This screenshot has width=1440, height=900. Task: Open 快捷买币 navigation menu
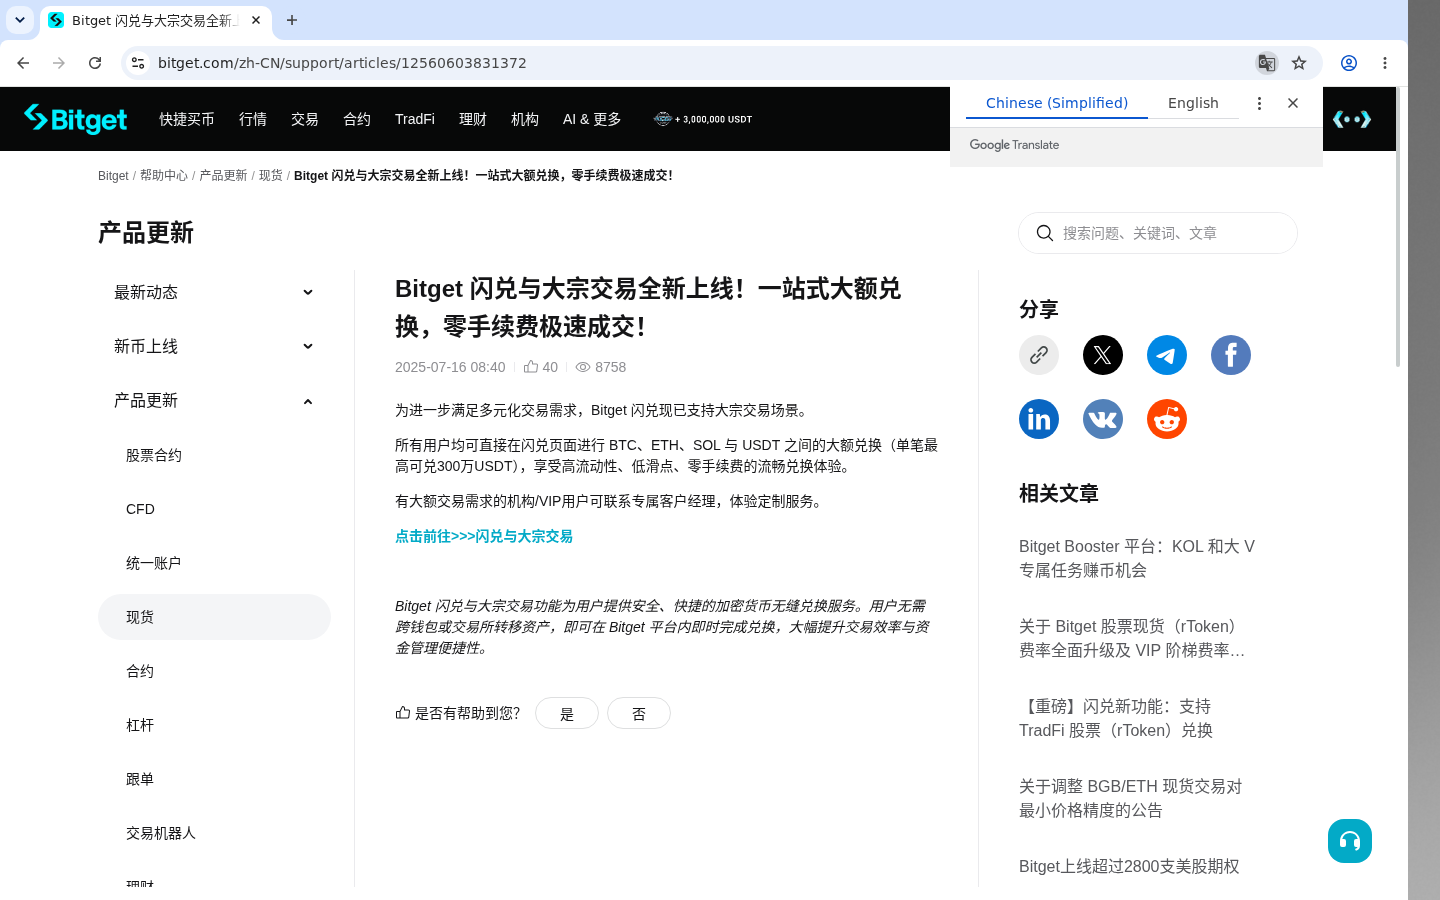(187, 119)
